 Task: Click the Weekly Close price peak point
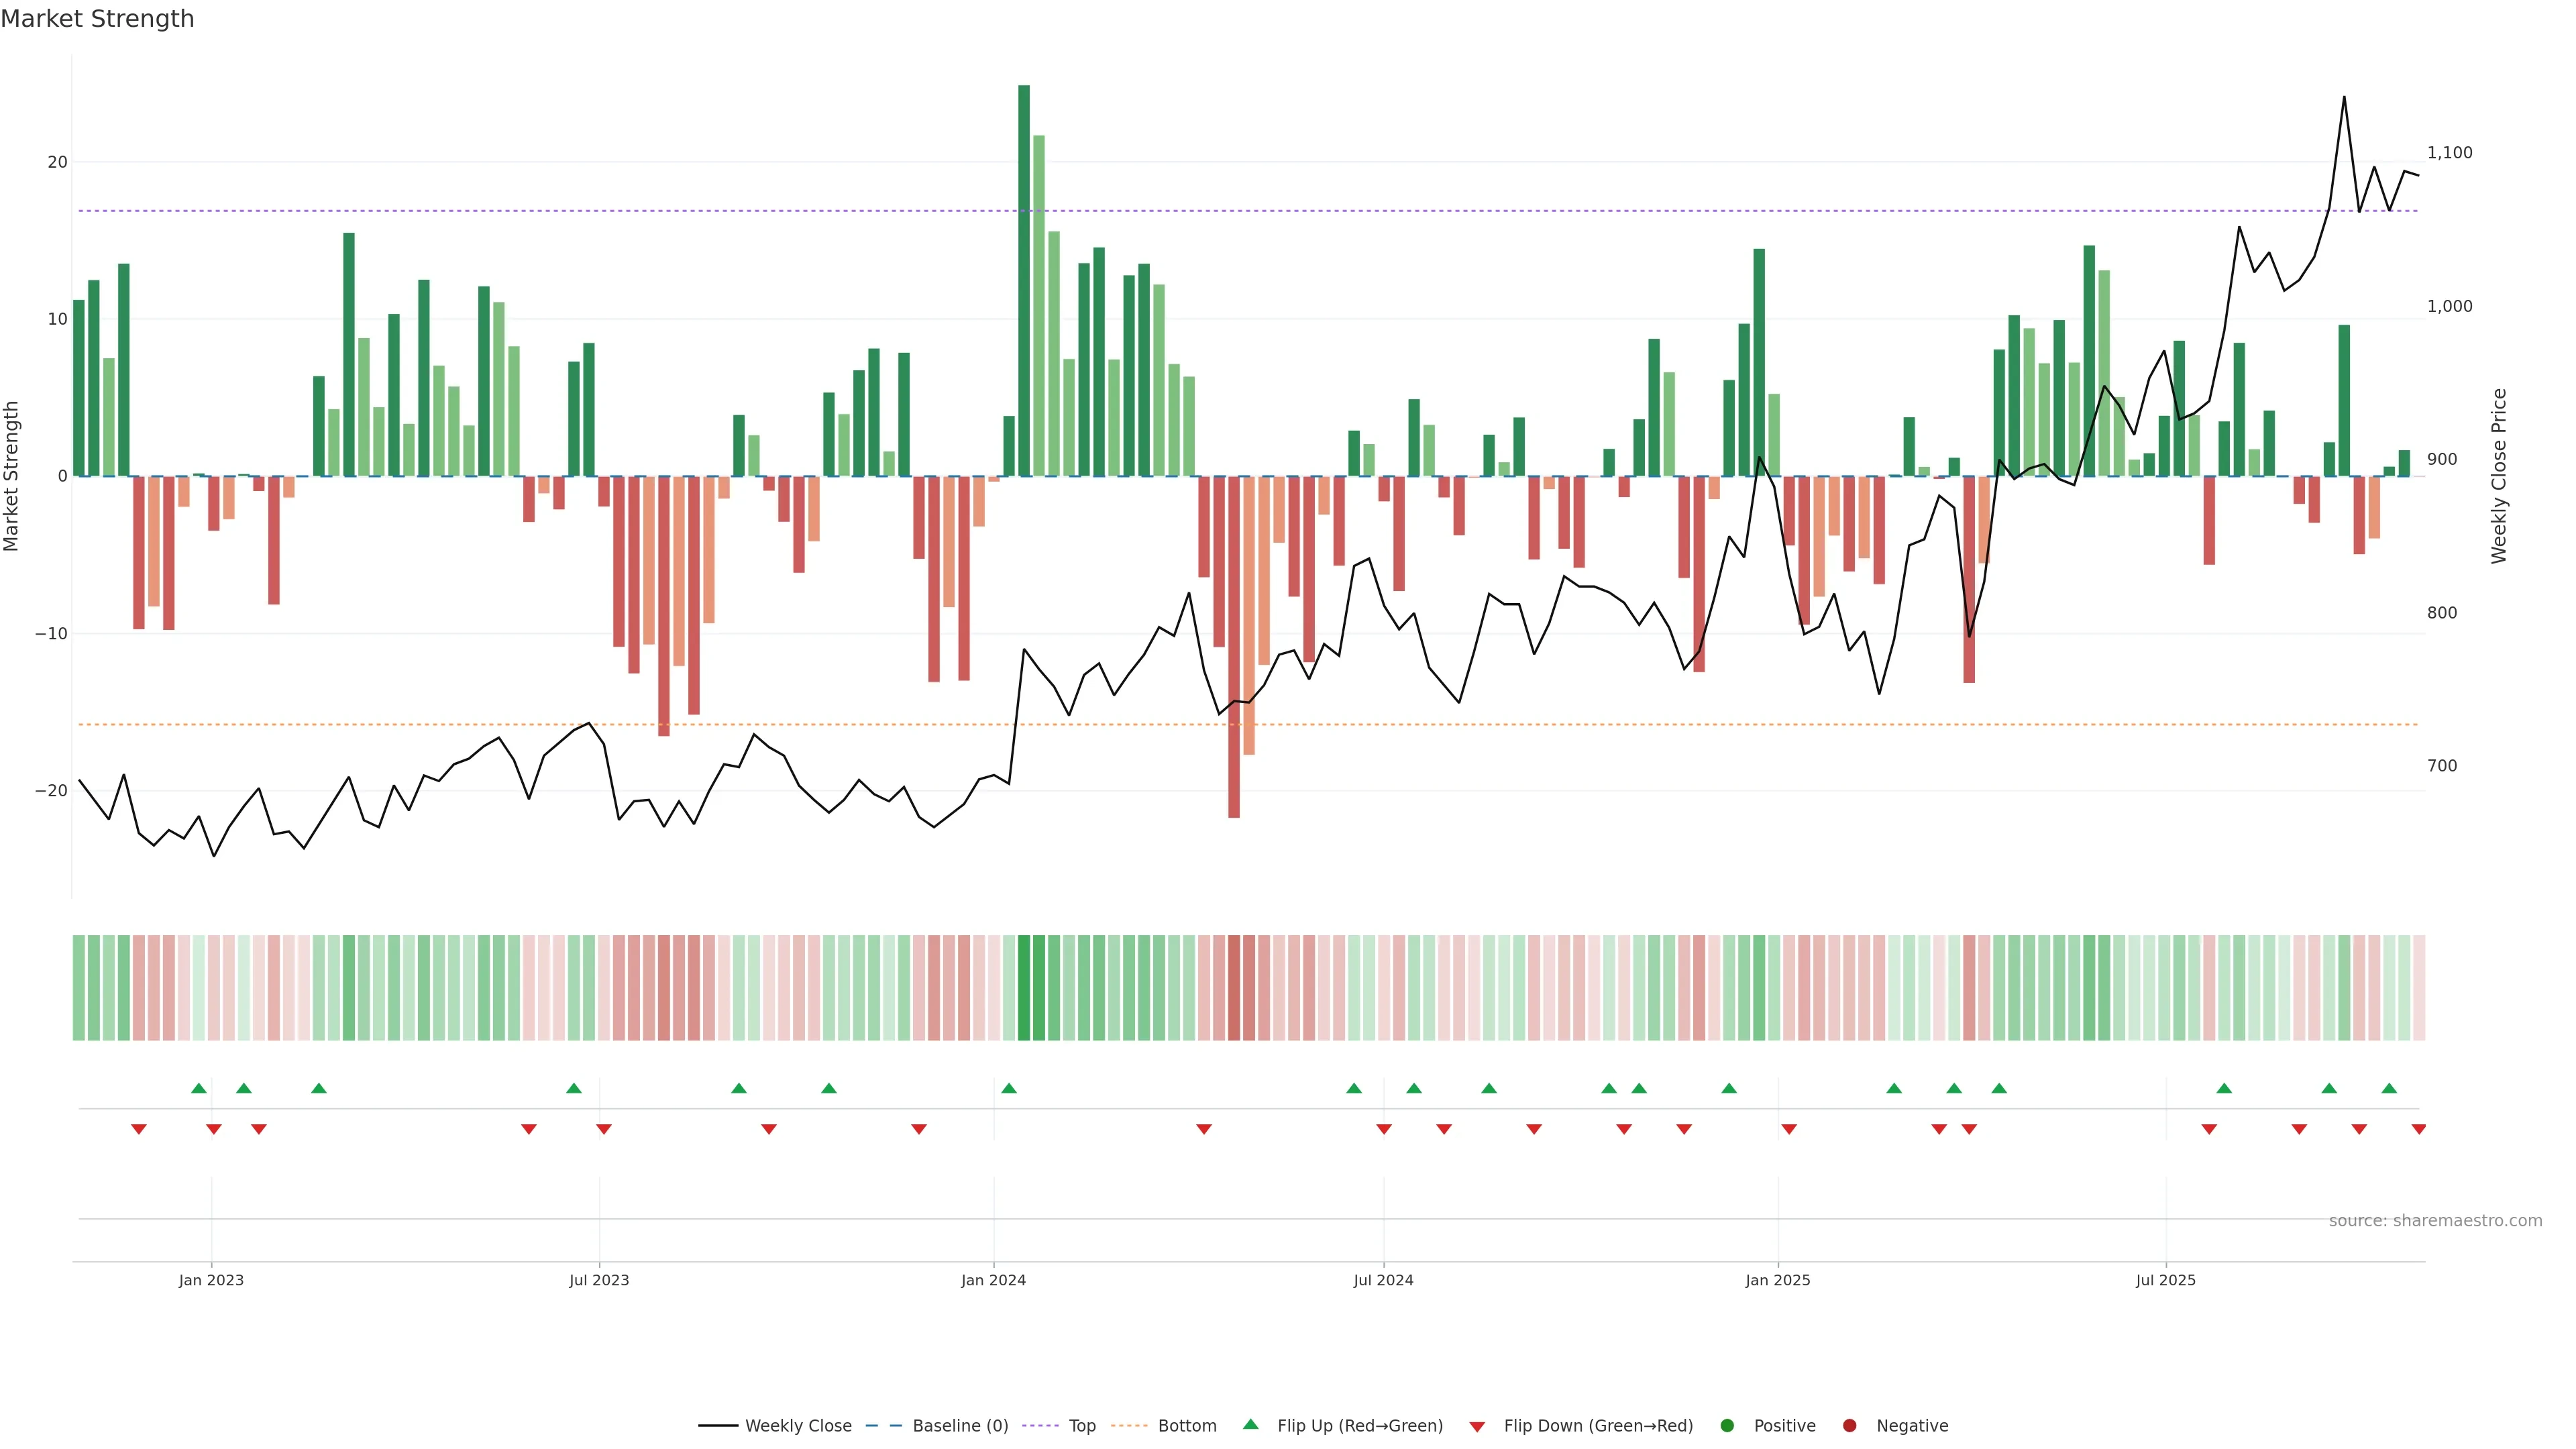[2344, 97]
